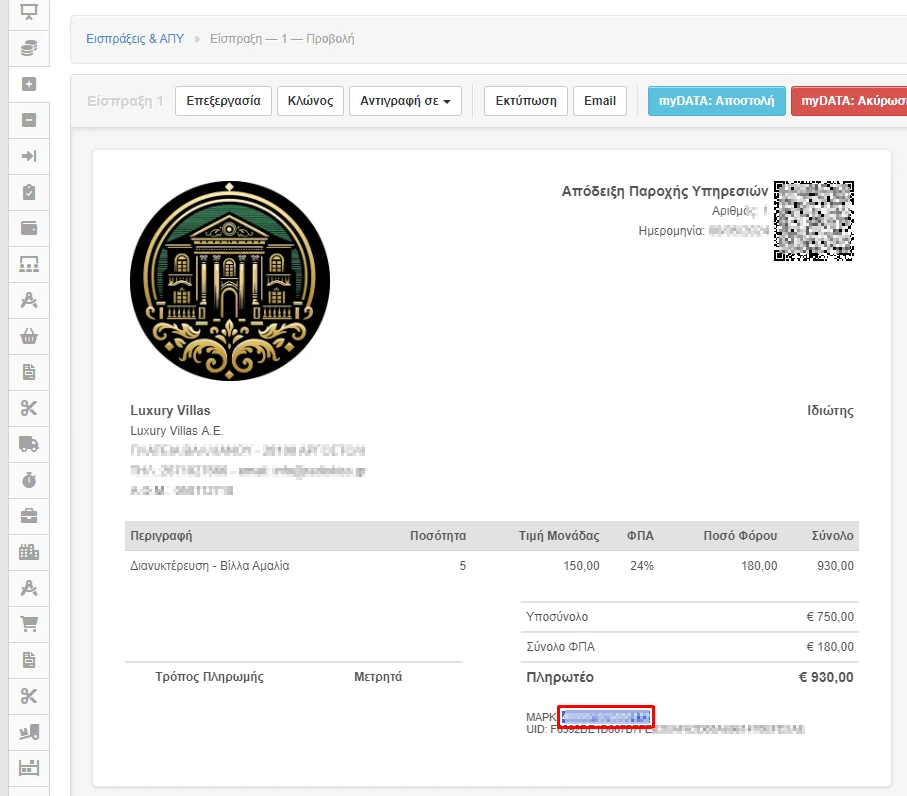The image size is (907, 796).
Task: Send invoice with 'myDATA: Αποστολή' button
Action: 716,101
